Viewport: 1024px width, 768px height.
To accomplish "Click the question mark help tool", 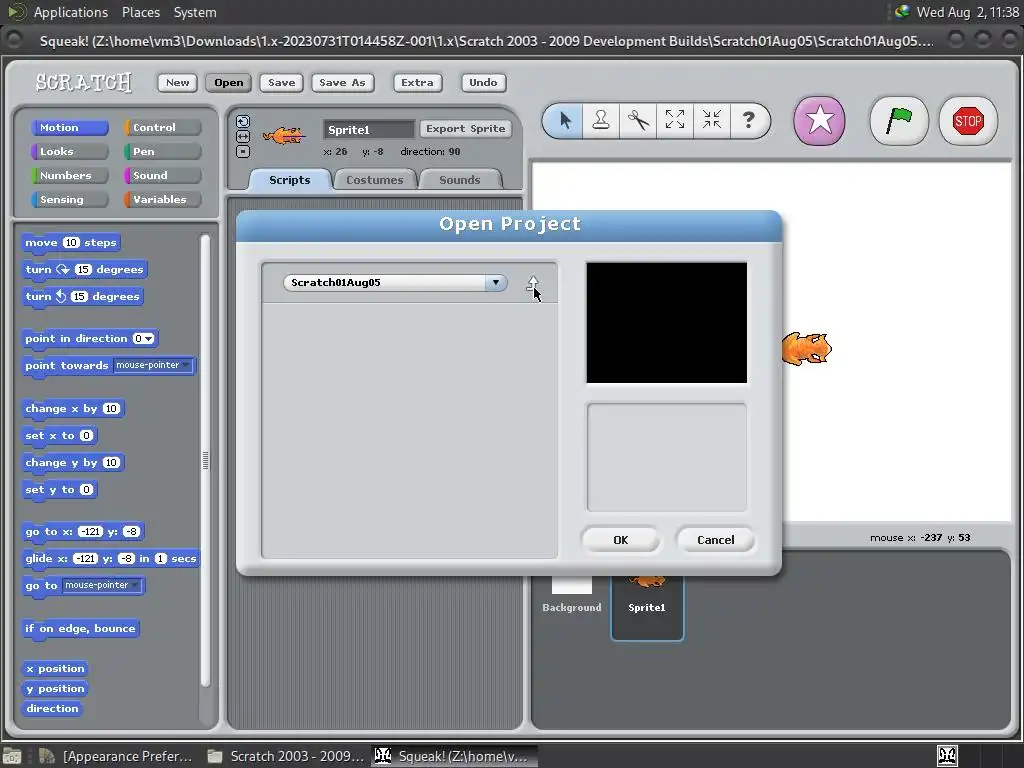I will (x=748, y=120).
